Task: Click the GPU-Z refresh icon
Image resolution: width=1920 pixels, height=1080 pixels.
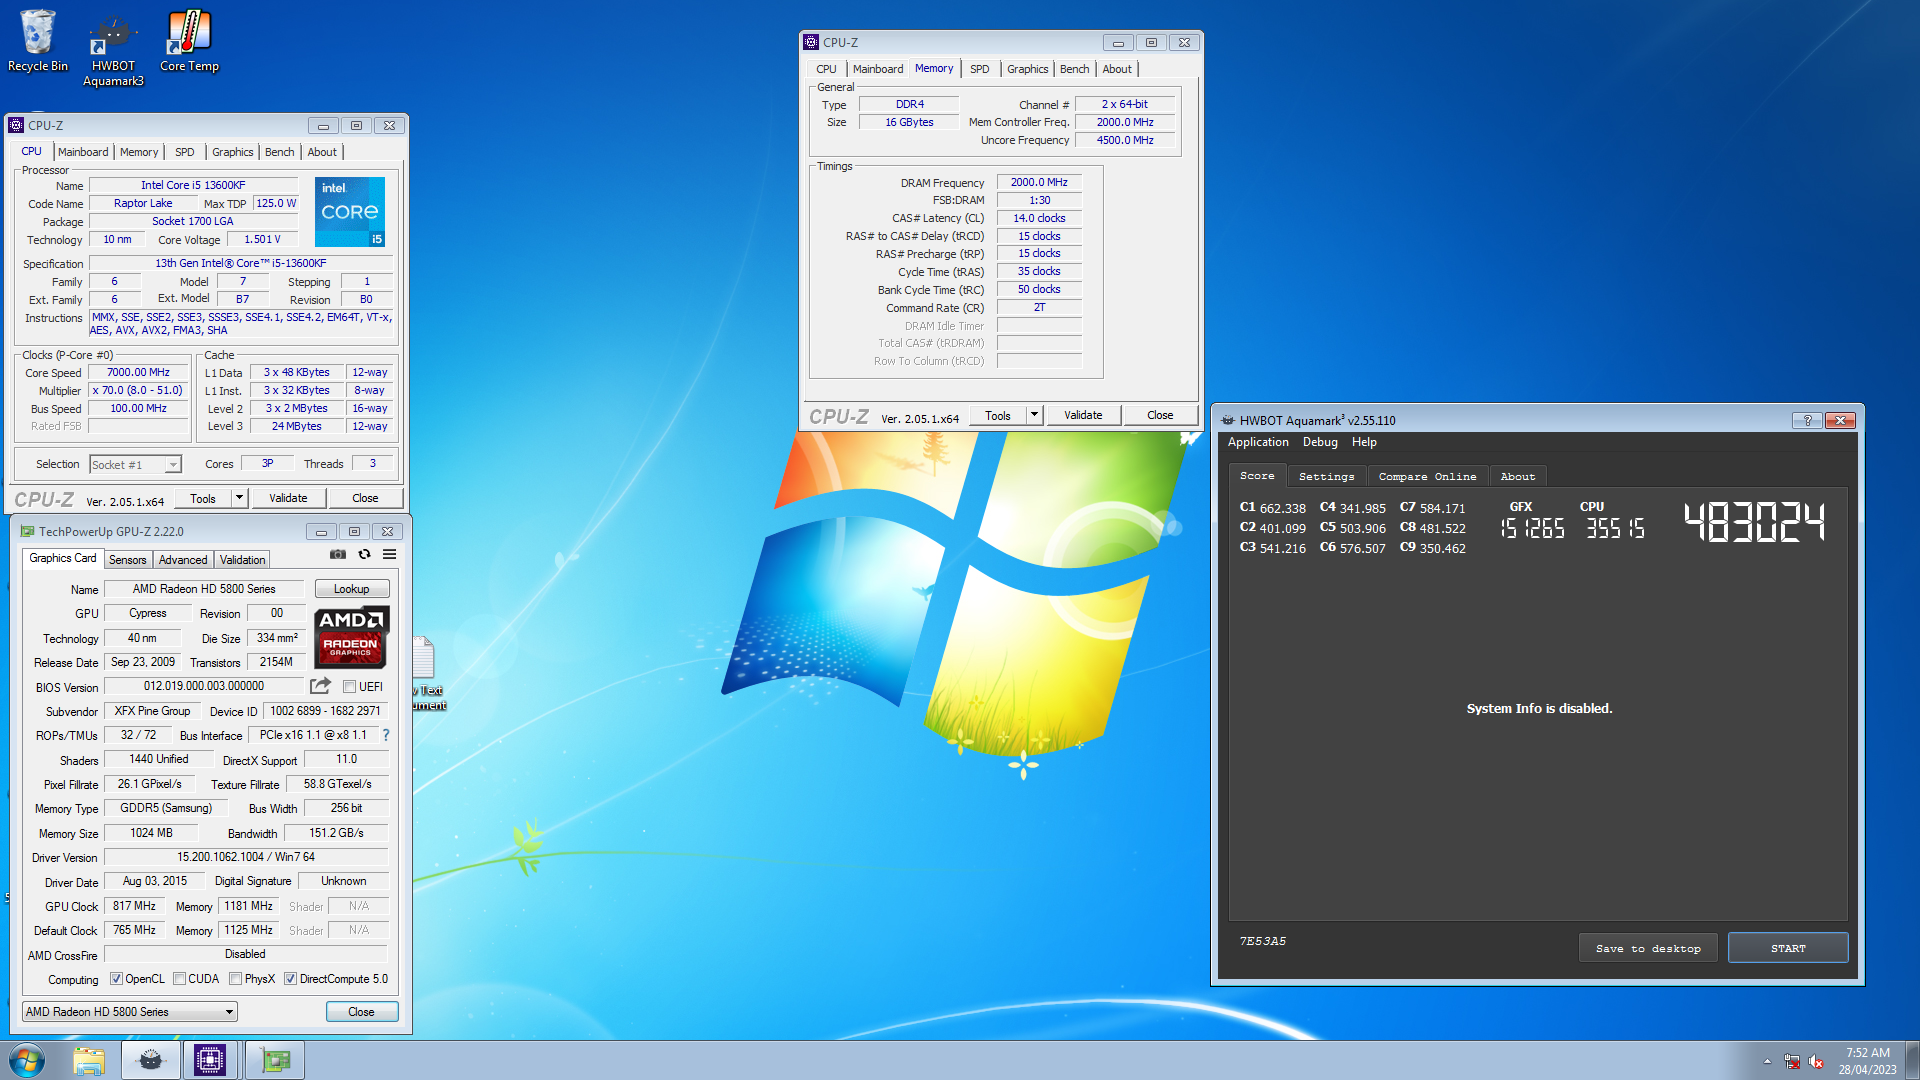Action: (364, 554)
